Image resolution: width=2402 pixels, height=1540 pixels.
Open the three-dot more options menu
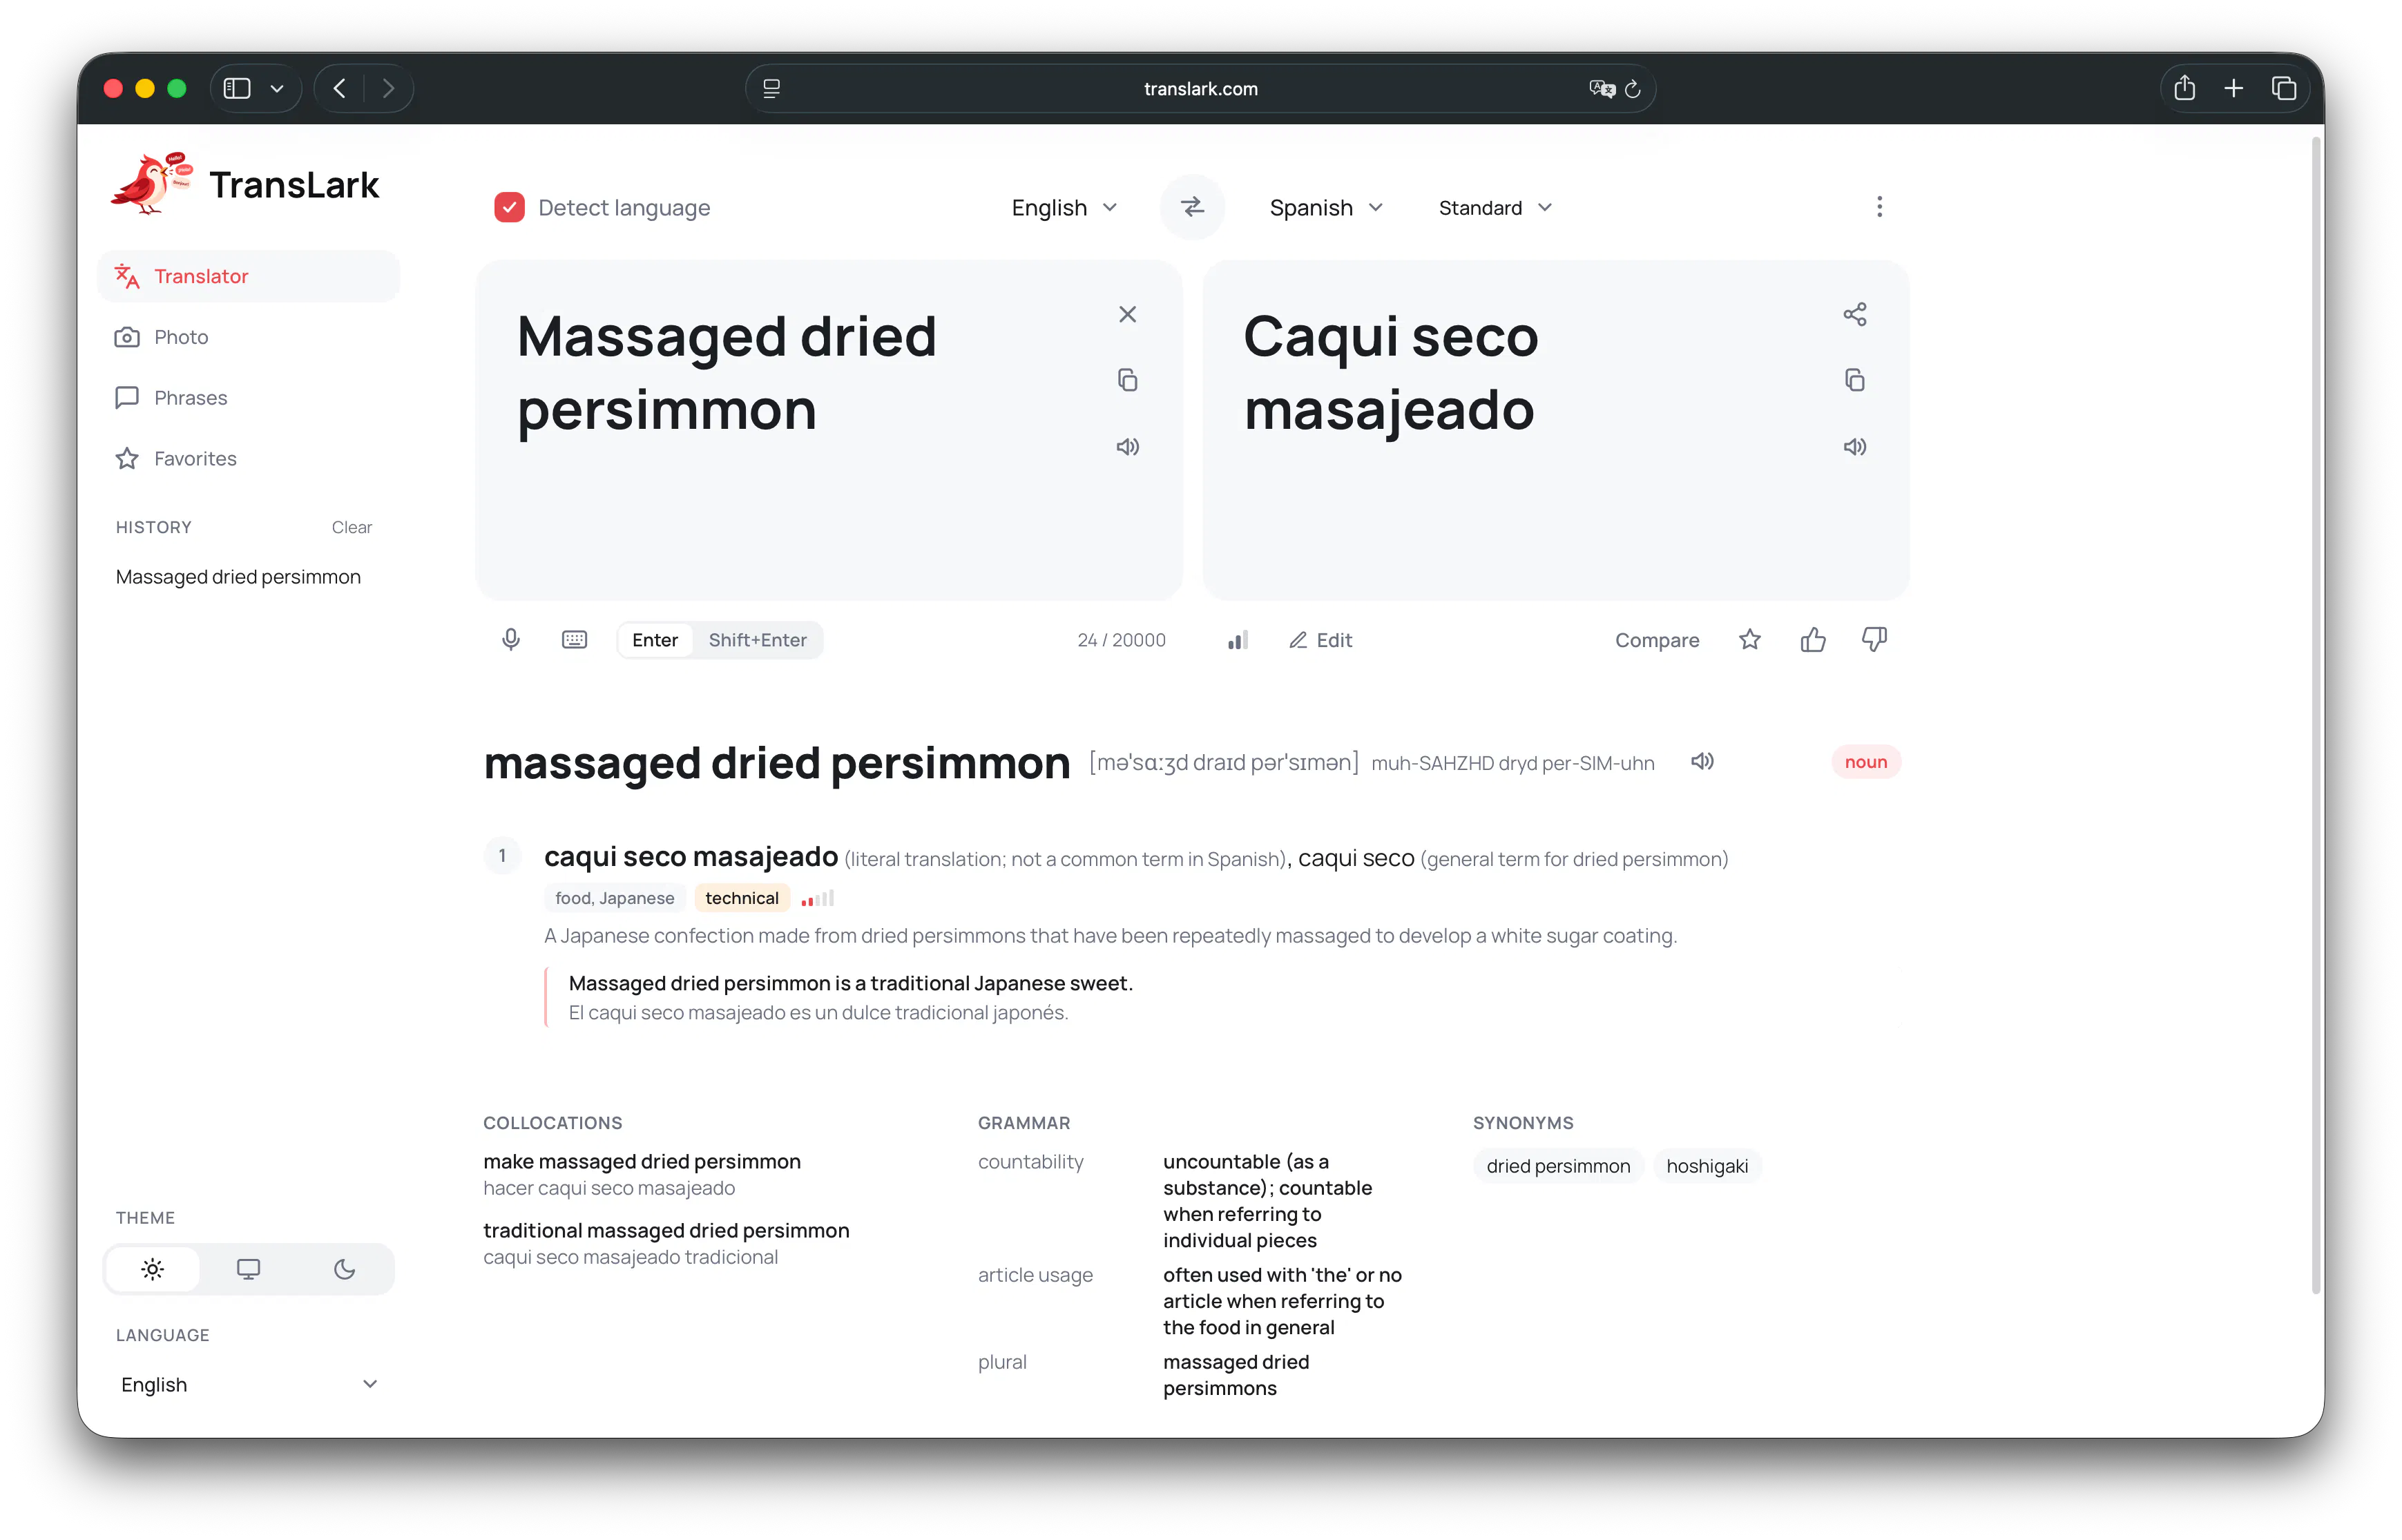(1879, 207)
